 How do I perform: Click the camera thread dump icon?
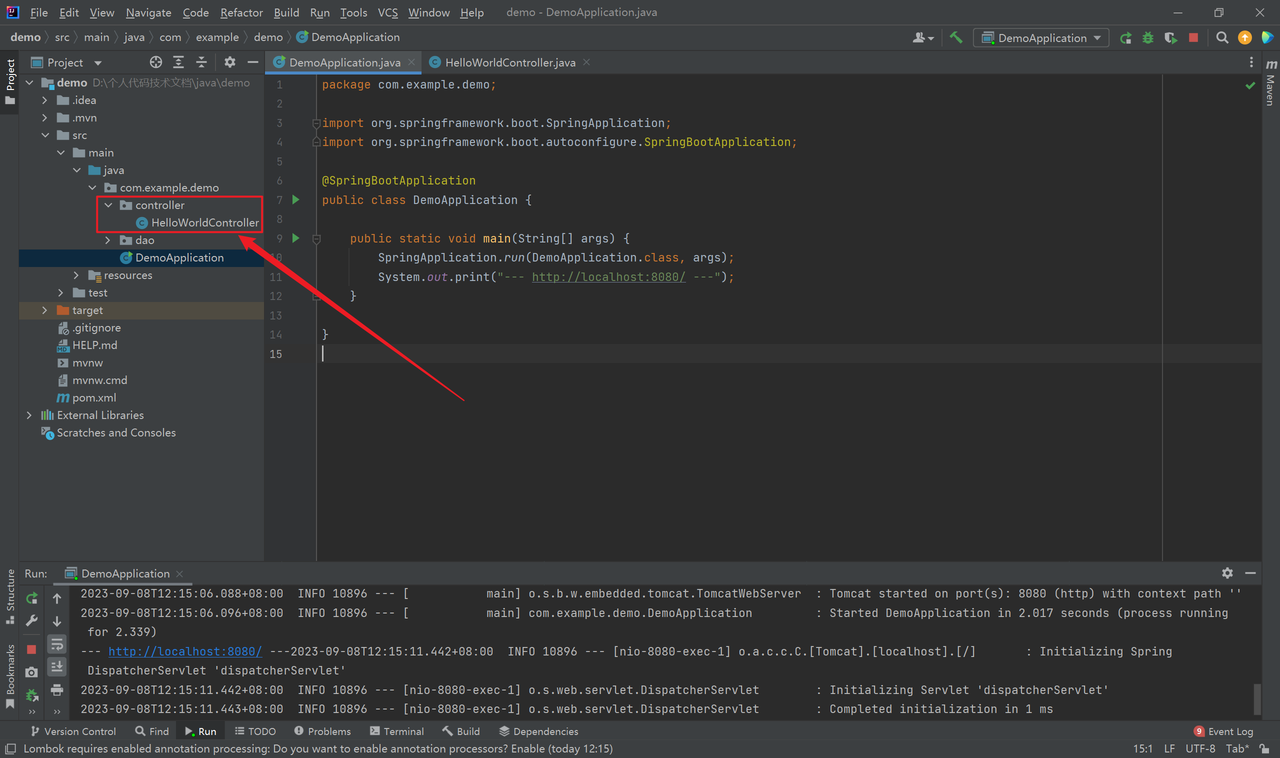pyautogui.click(x=32, y=672)
